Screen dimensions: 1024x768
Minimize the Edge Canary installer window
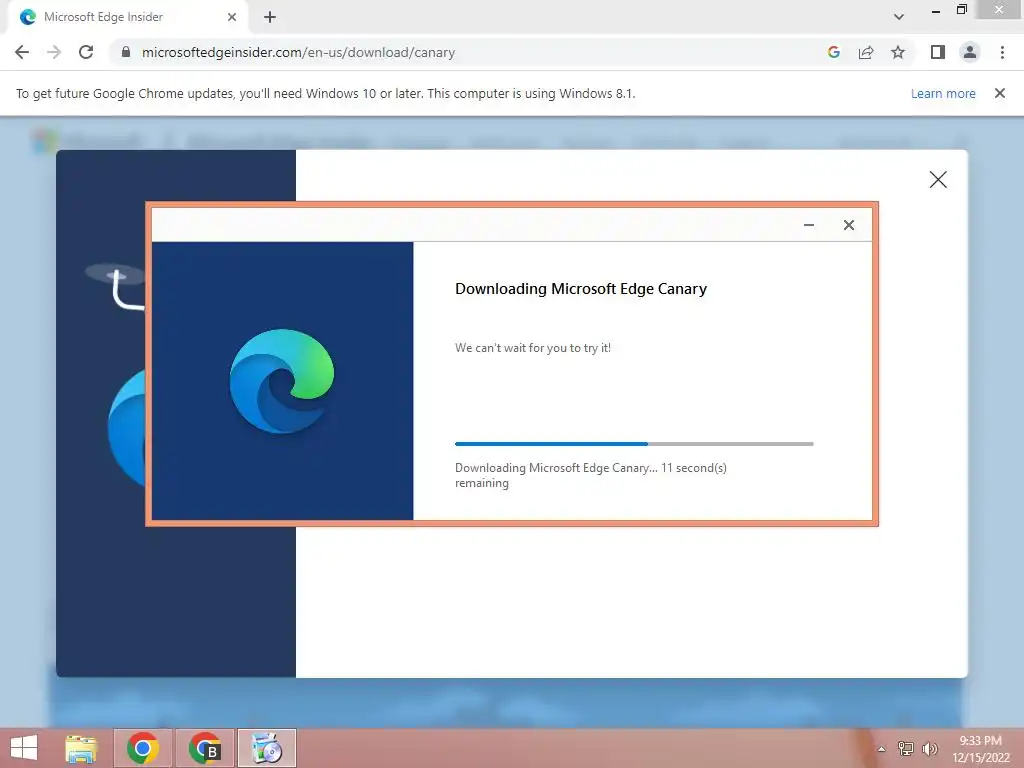coord(808,225)
